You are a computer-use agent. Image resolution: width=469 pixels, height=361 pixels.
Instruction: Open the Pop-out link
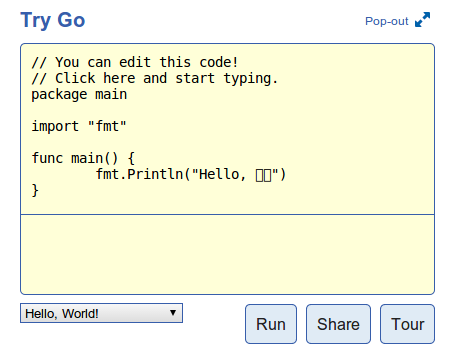click(x=387, y=21)
